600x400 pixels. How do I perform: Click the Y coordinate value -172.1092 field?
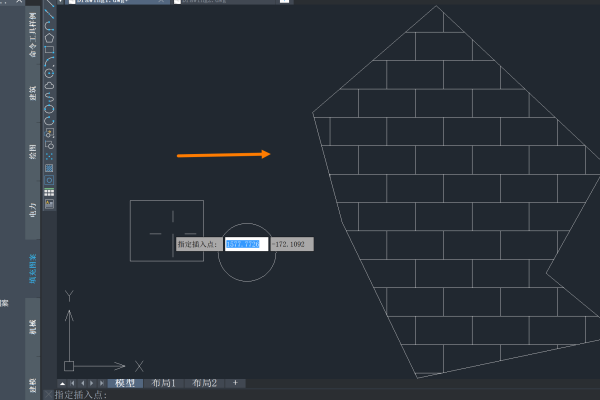click(291, 244)
